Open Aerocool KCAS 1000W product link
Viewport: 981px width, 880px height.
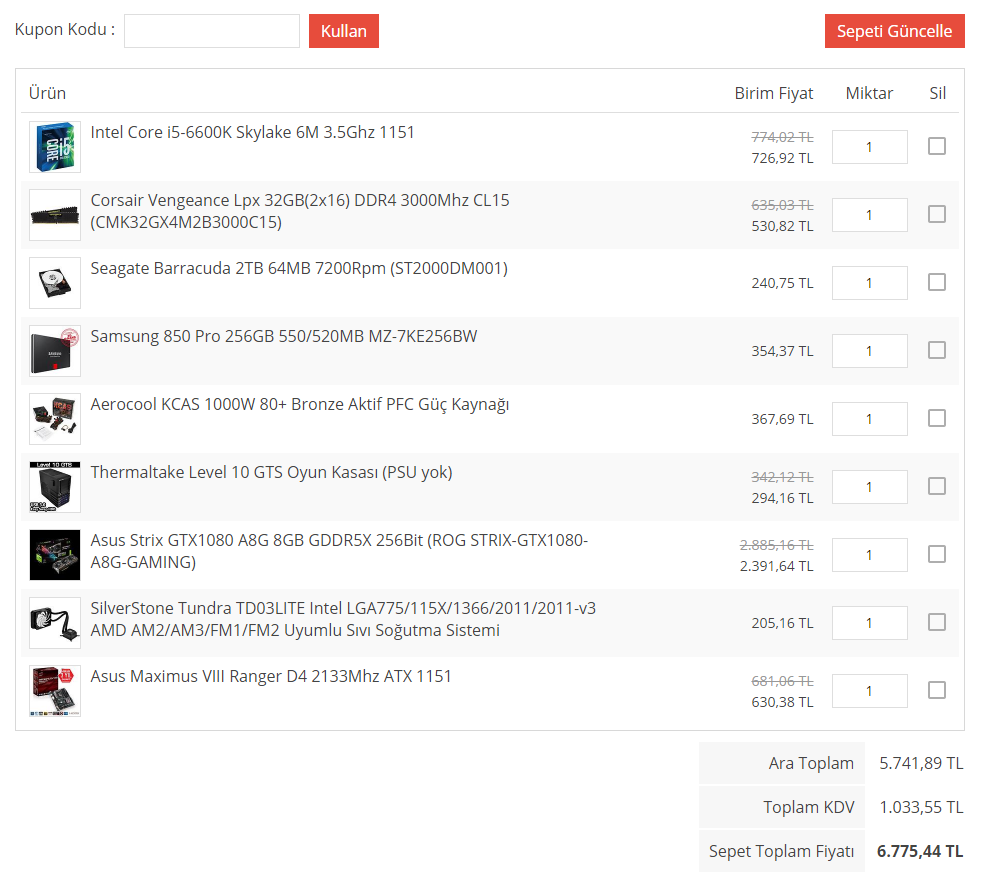tap(300, 405)
